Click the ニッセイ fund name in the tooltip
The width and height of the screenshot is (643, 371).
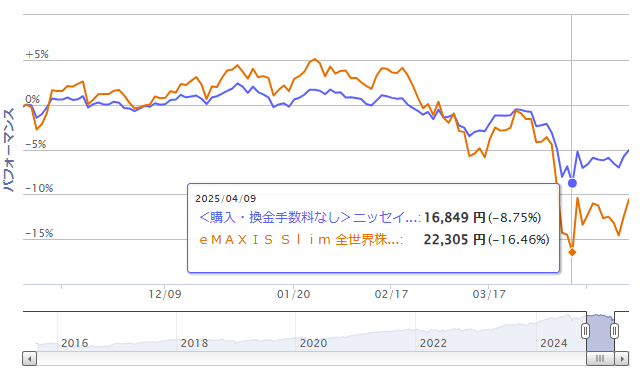(x=310, y=217)
